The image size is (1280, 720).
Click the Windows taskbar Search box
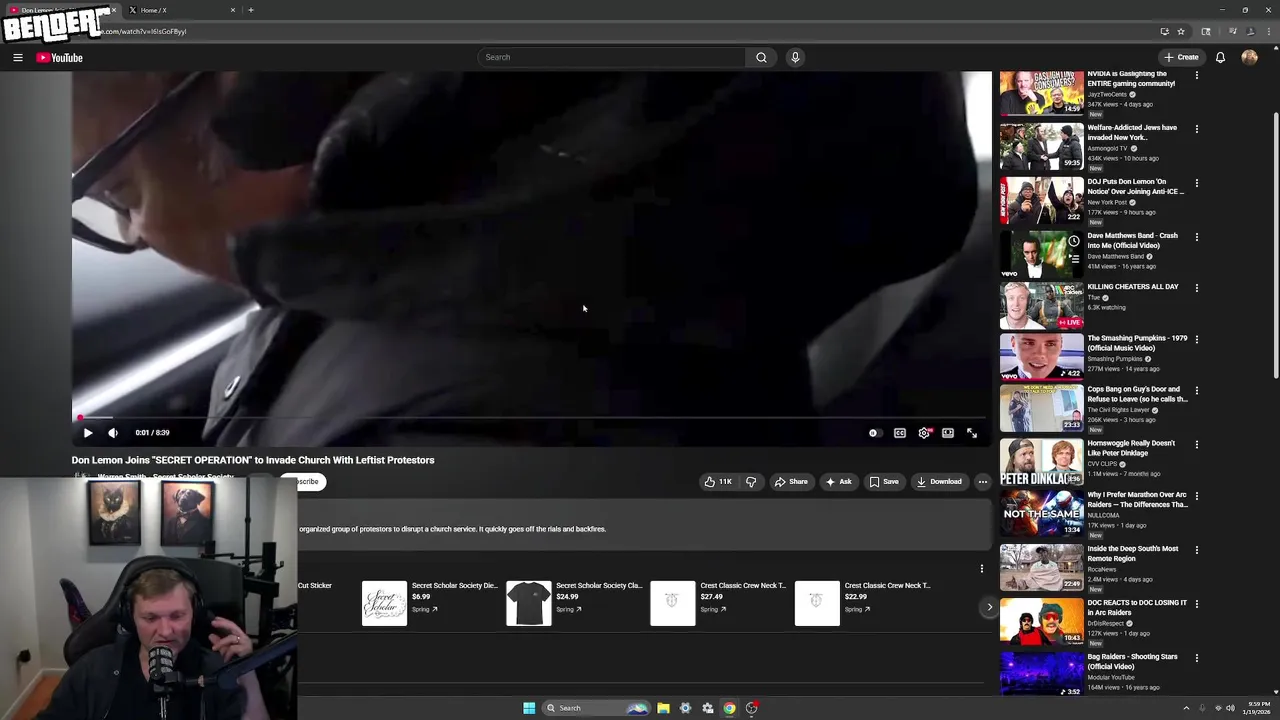(x=596, y=708)
